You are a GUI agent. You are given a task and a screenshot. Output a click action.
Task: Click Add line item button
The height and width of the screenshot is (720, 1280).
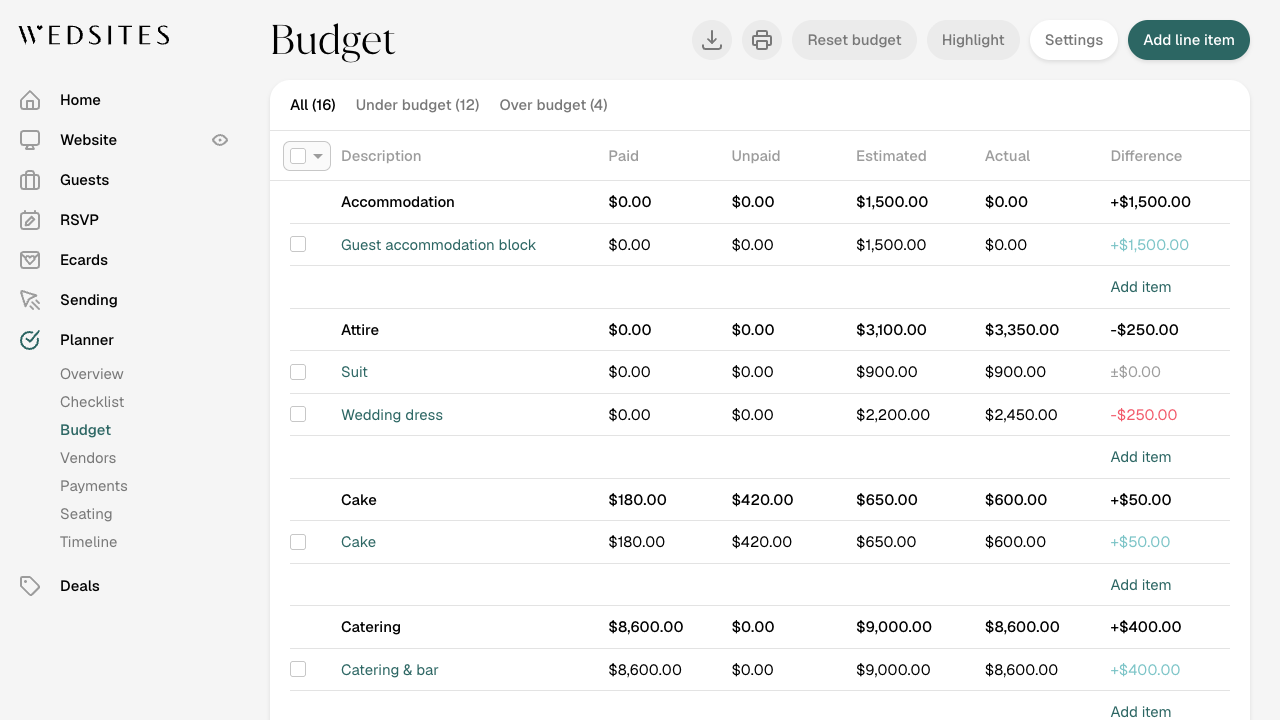point(1189,40)
